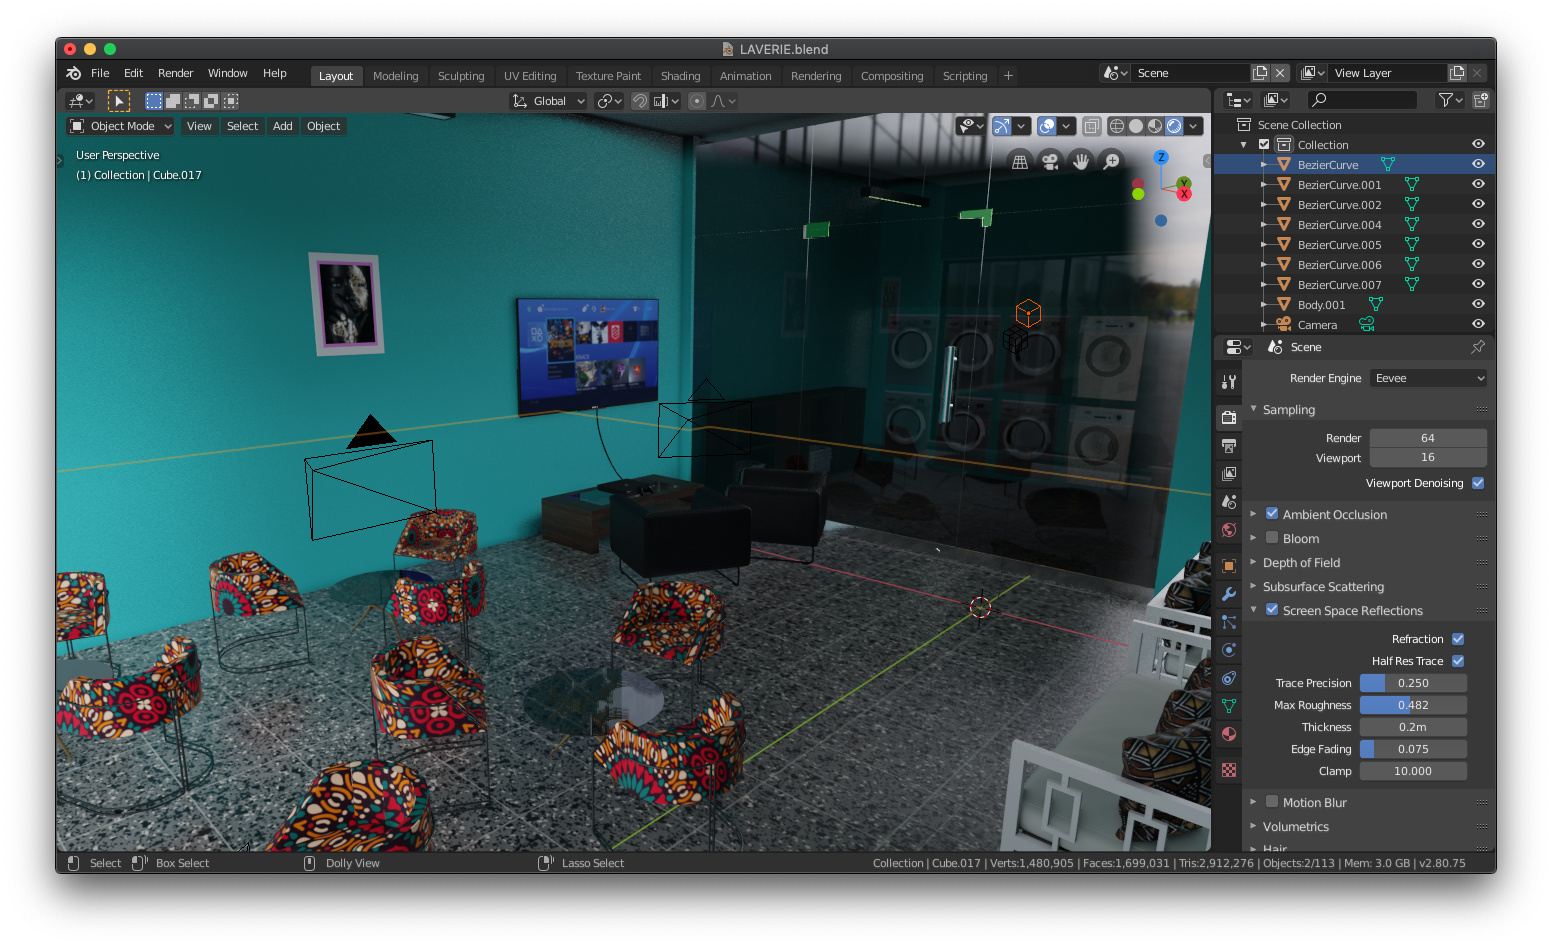Viewport: 1552px width, 947px height.
Task: Open the Active Tool properties tab
Action: (x=1229, y=381)
